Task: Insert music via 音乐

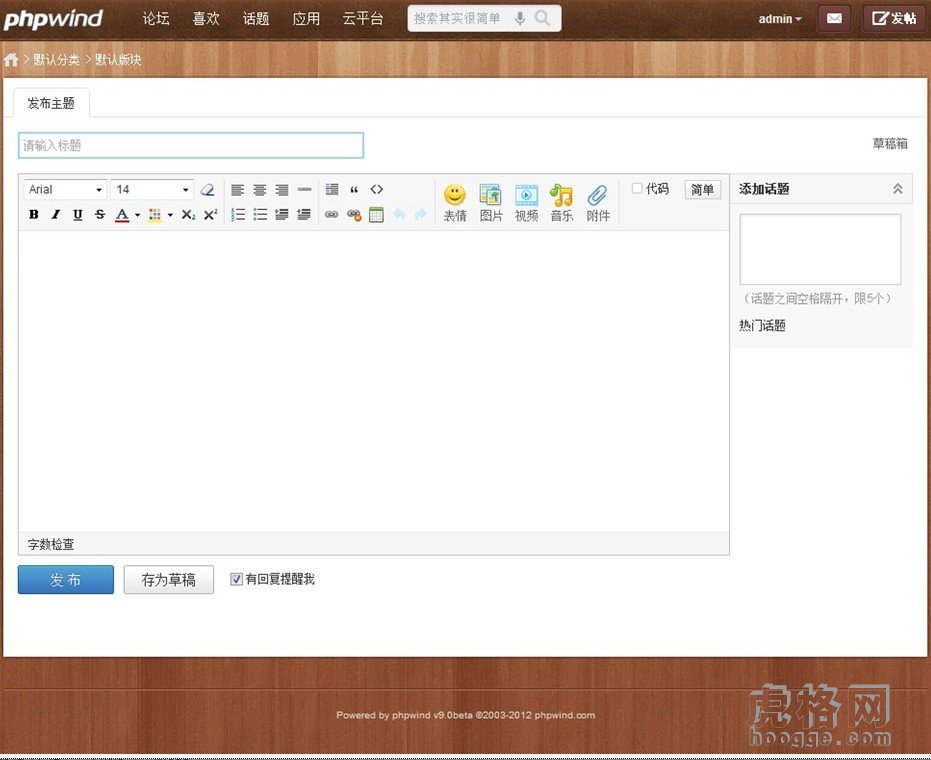Action: pyautogui.click(x=562, y=202)
